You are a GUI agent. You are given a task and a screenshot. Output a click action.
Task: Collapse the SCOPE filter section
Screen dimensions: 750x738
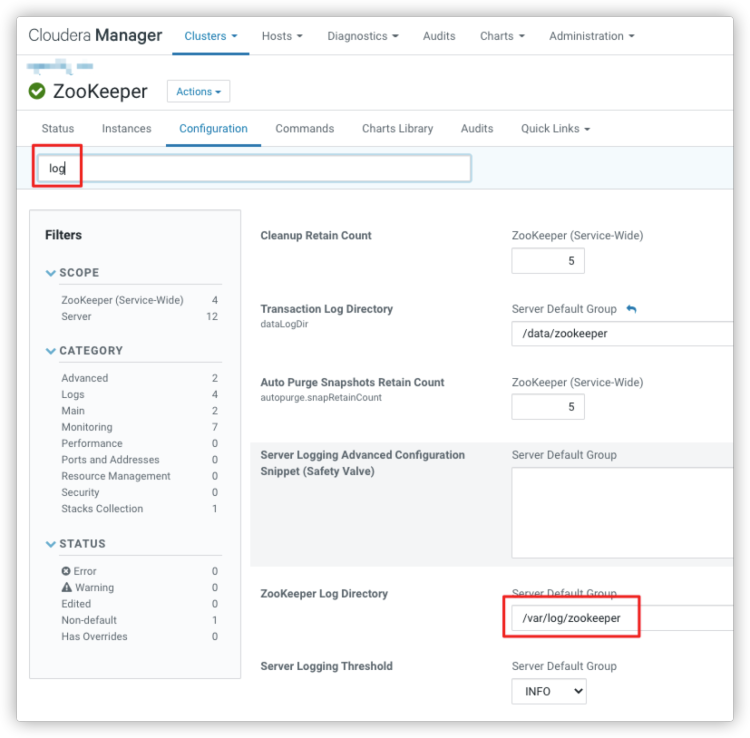pos(73,273)
